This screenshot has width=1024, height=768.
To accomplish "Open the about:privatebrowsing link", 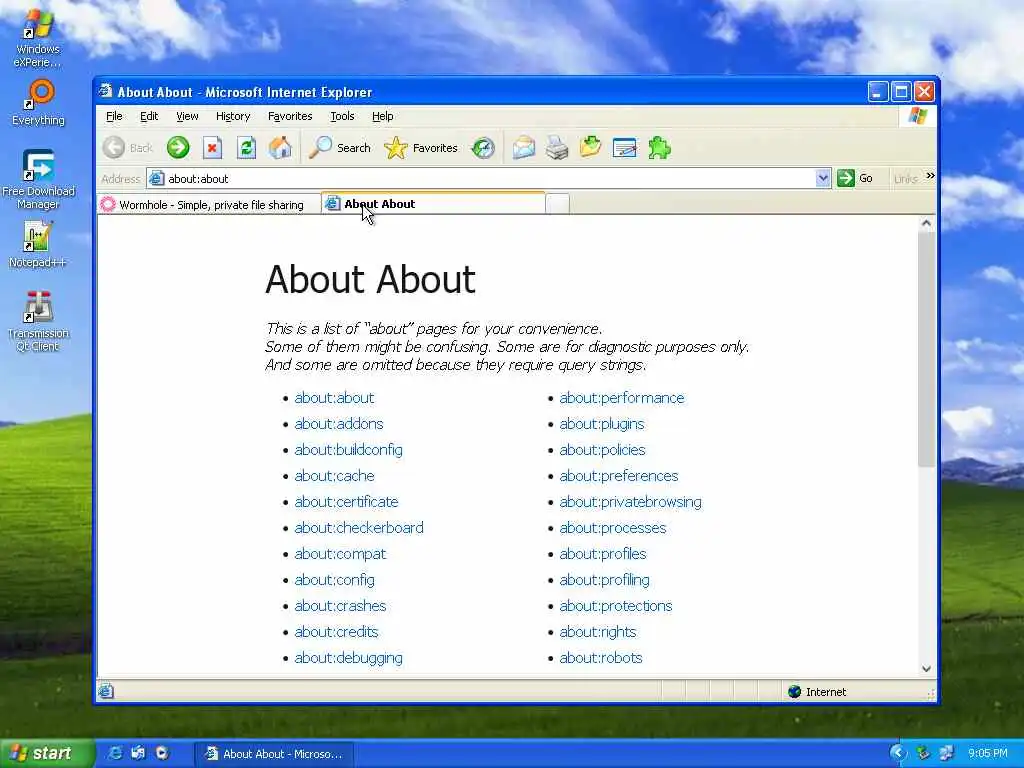I will [x=631, y=502].
